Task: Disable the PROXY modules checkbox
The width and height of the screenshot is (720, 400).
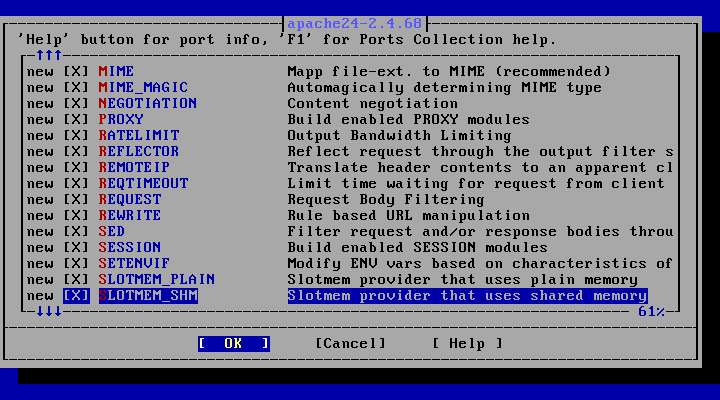Action: (x=76, y=120)
